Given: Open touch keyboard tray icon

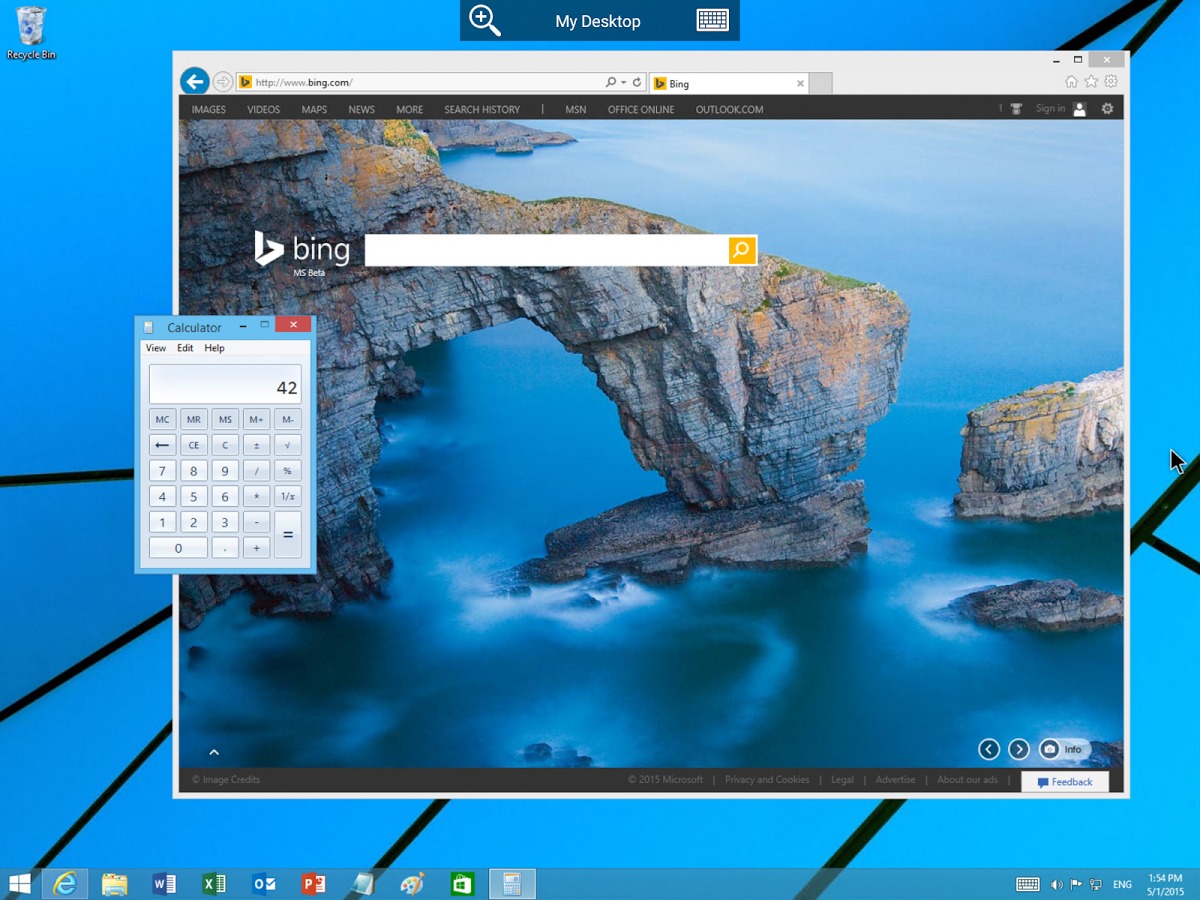Looking at the screenshot, I should [1028, 884].
